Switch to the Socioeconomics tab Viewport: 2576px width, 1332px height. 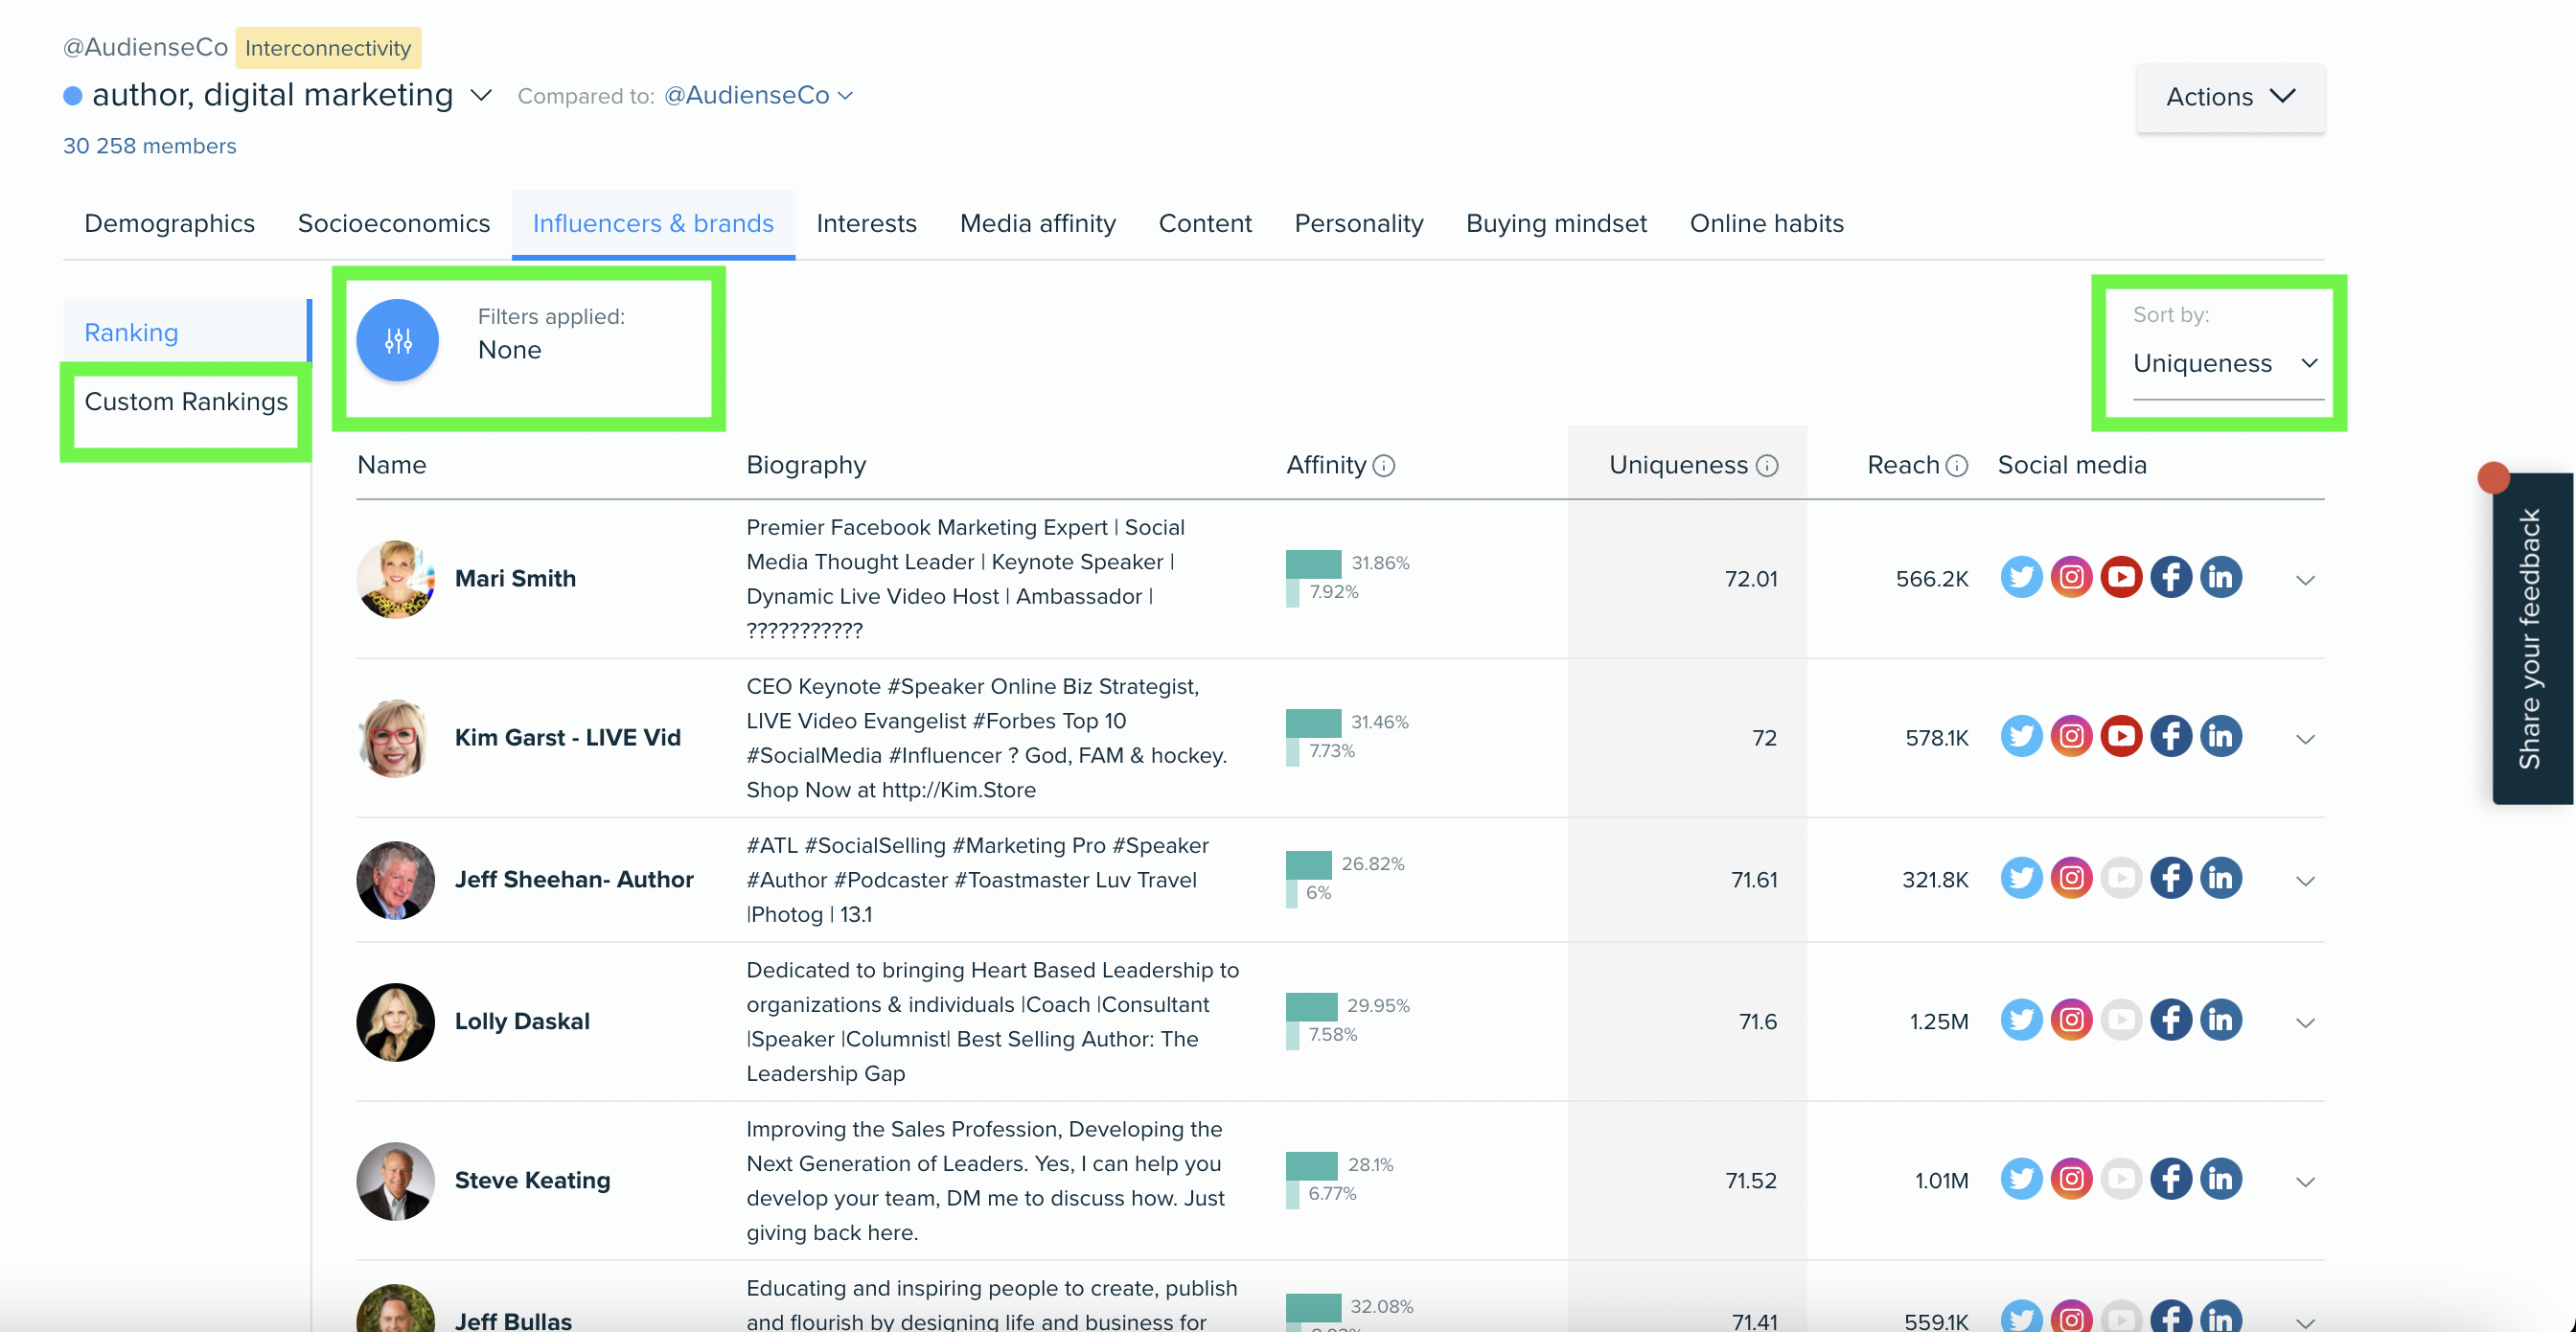tap(394, 223)
